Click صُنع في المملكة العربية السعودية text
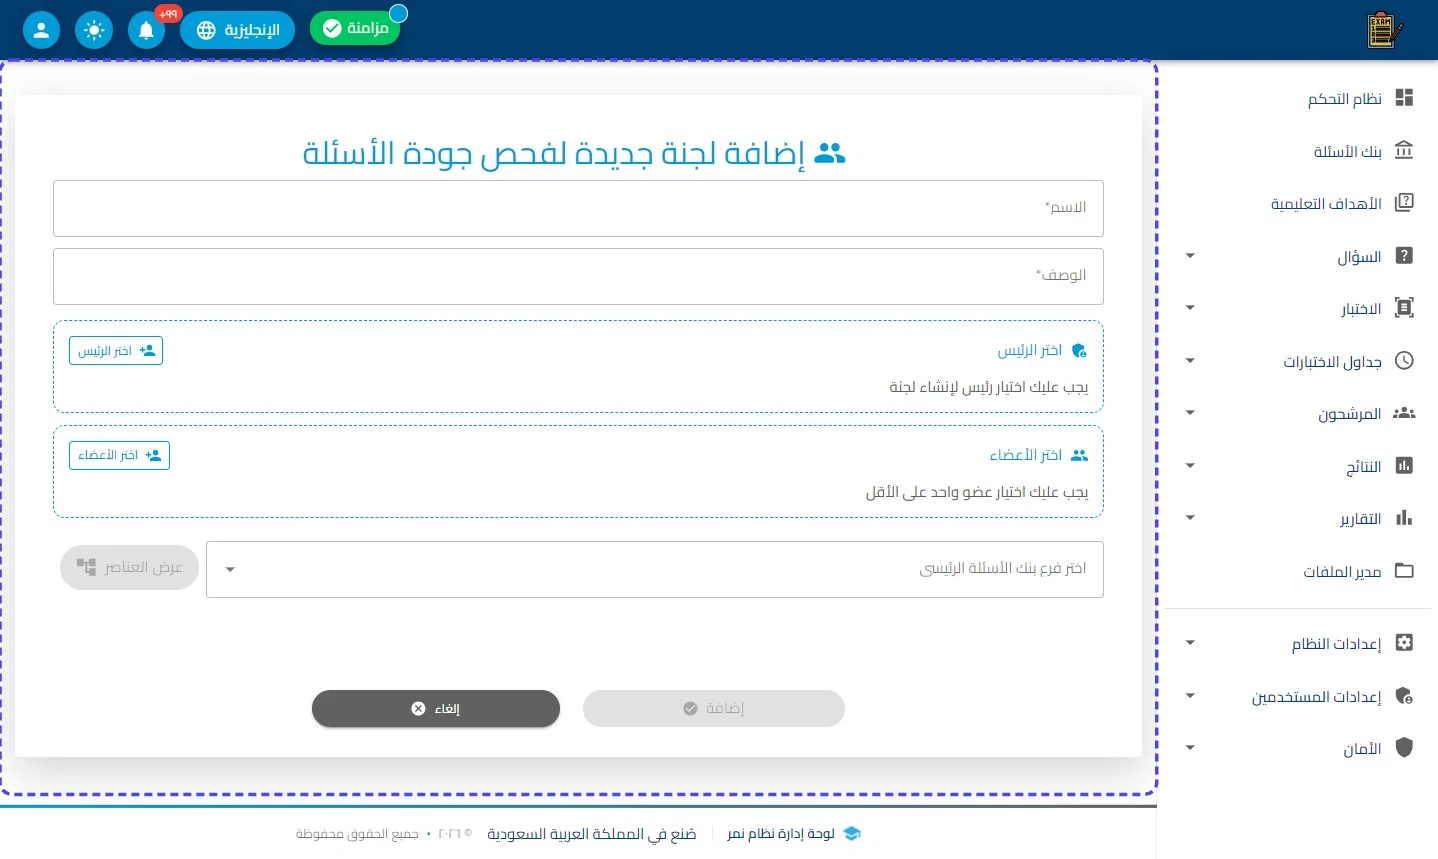Viewport: 1438px width, 859px height. (x=592, y=834)
